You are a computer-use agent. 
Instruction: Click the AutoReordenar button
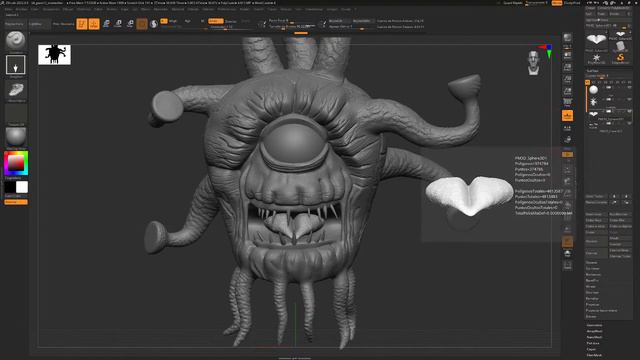pyautogui.click(x=620, y=214)
